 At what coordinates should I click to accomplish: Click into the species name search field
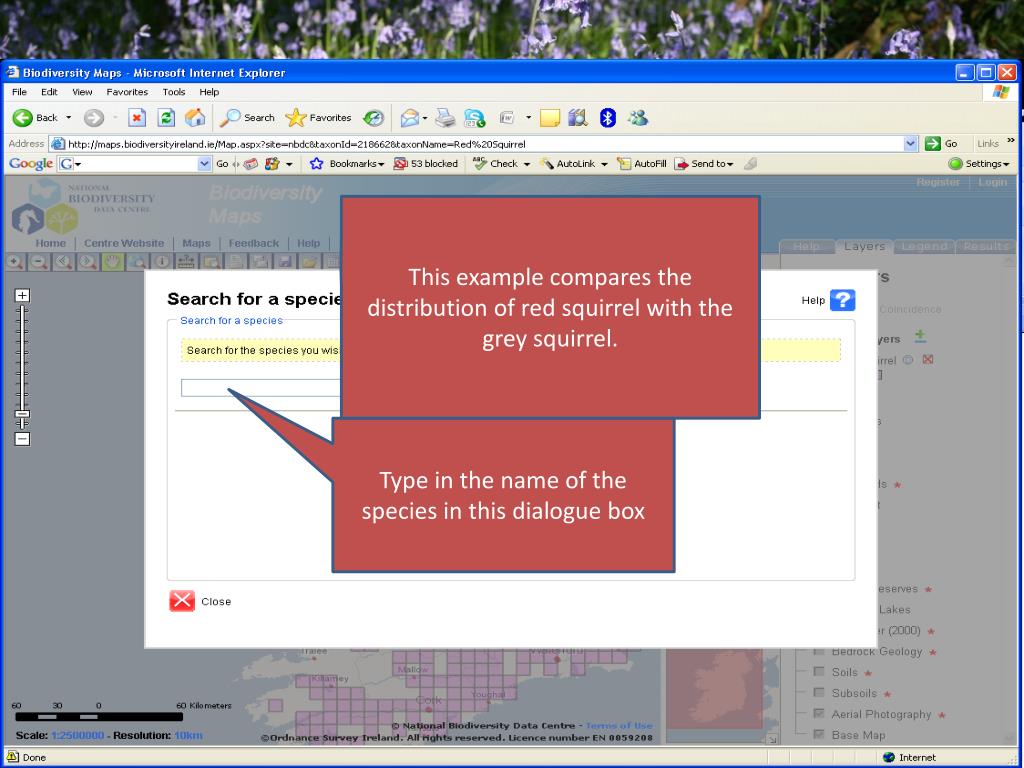261,388
